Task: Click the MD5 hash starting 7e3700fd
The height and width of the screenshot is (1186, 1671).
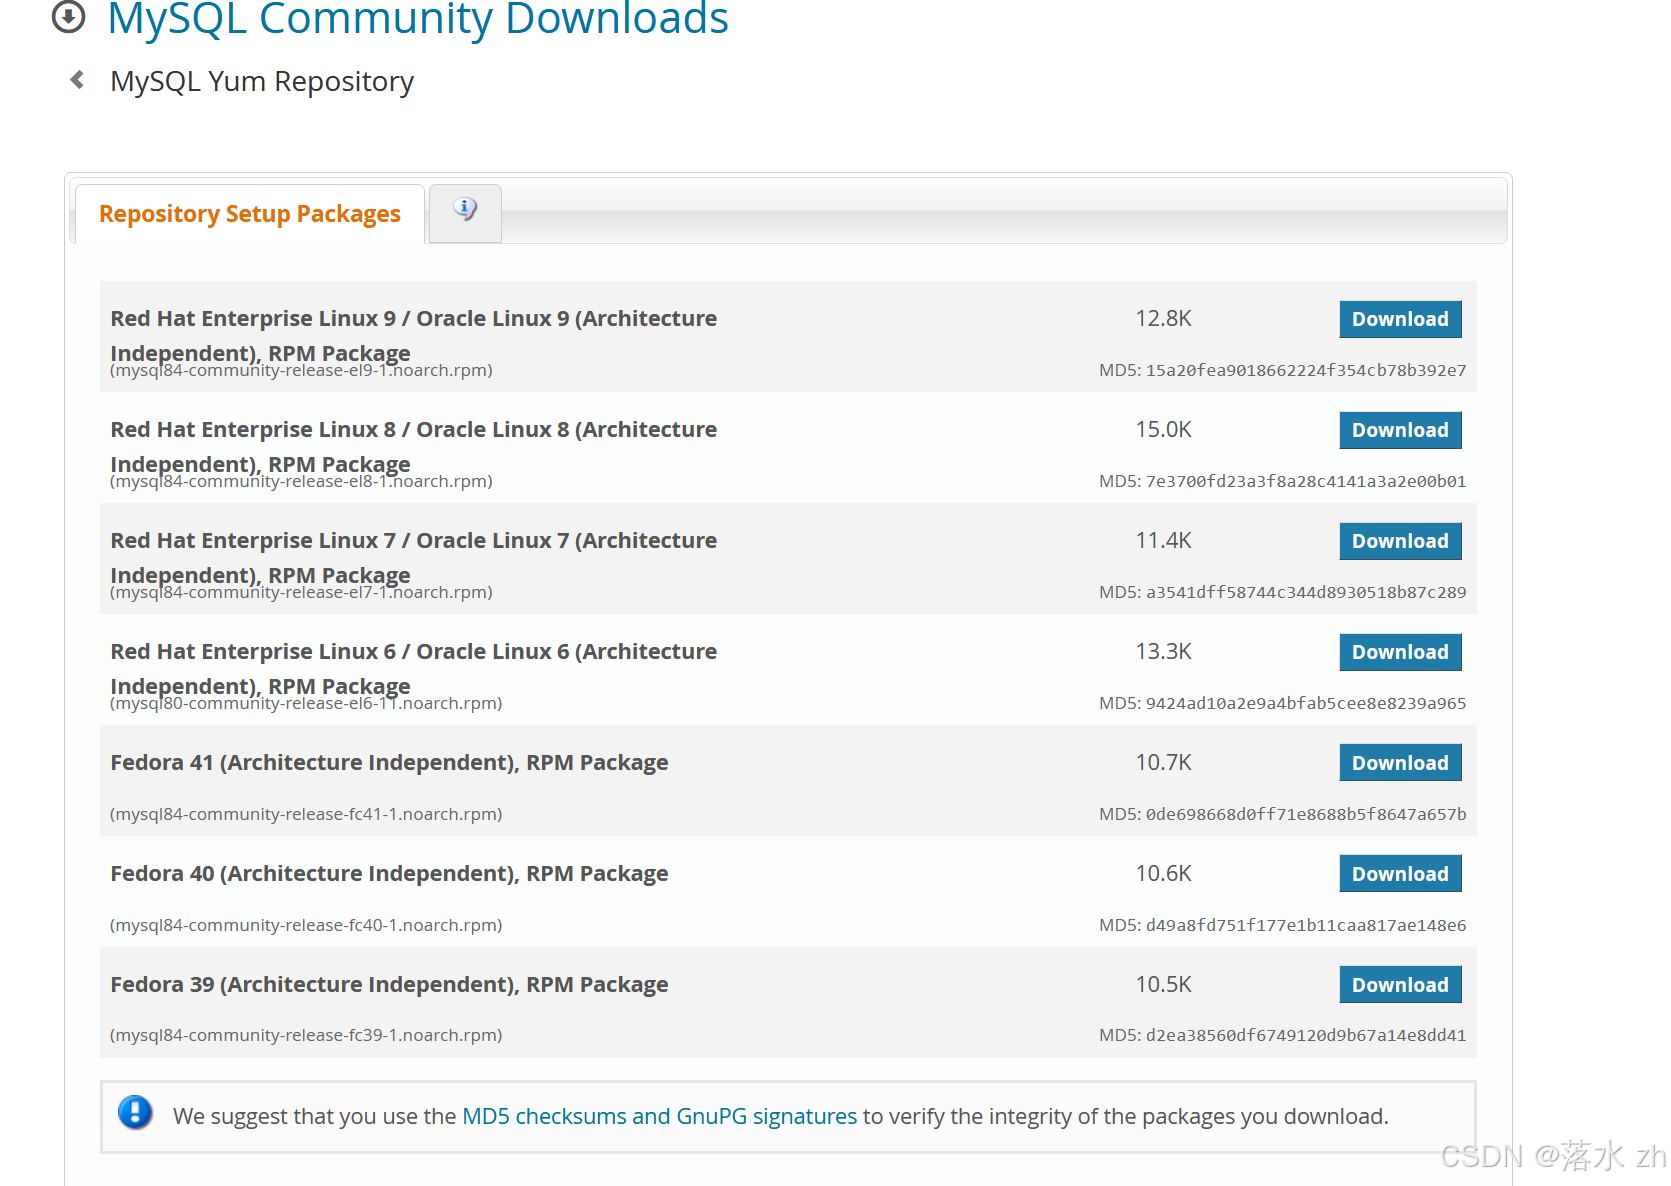Action: [1306, 482]
